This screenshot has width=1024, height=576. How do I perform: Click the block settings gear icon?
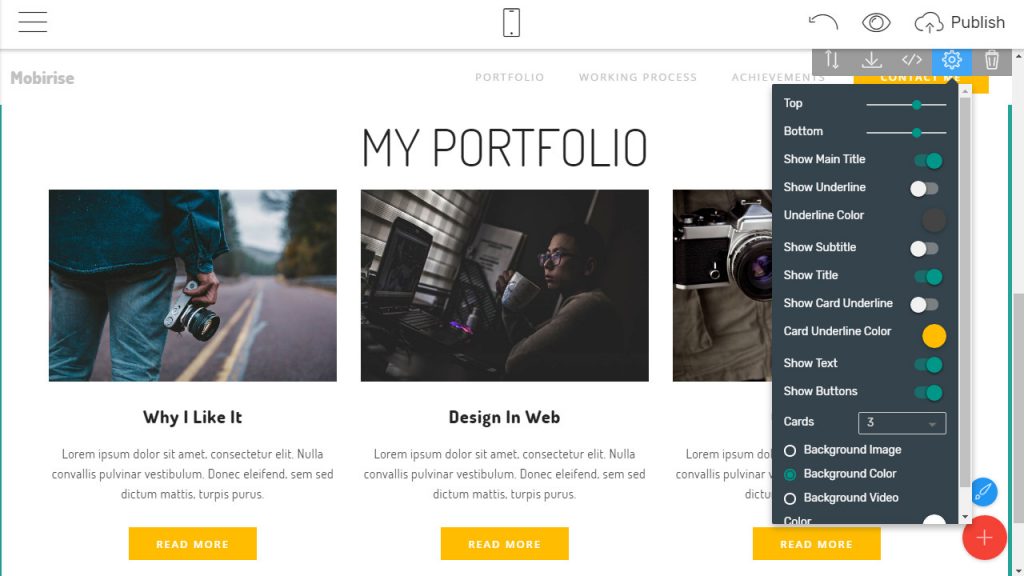click(951, 60)
